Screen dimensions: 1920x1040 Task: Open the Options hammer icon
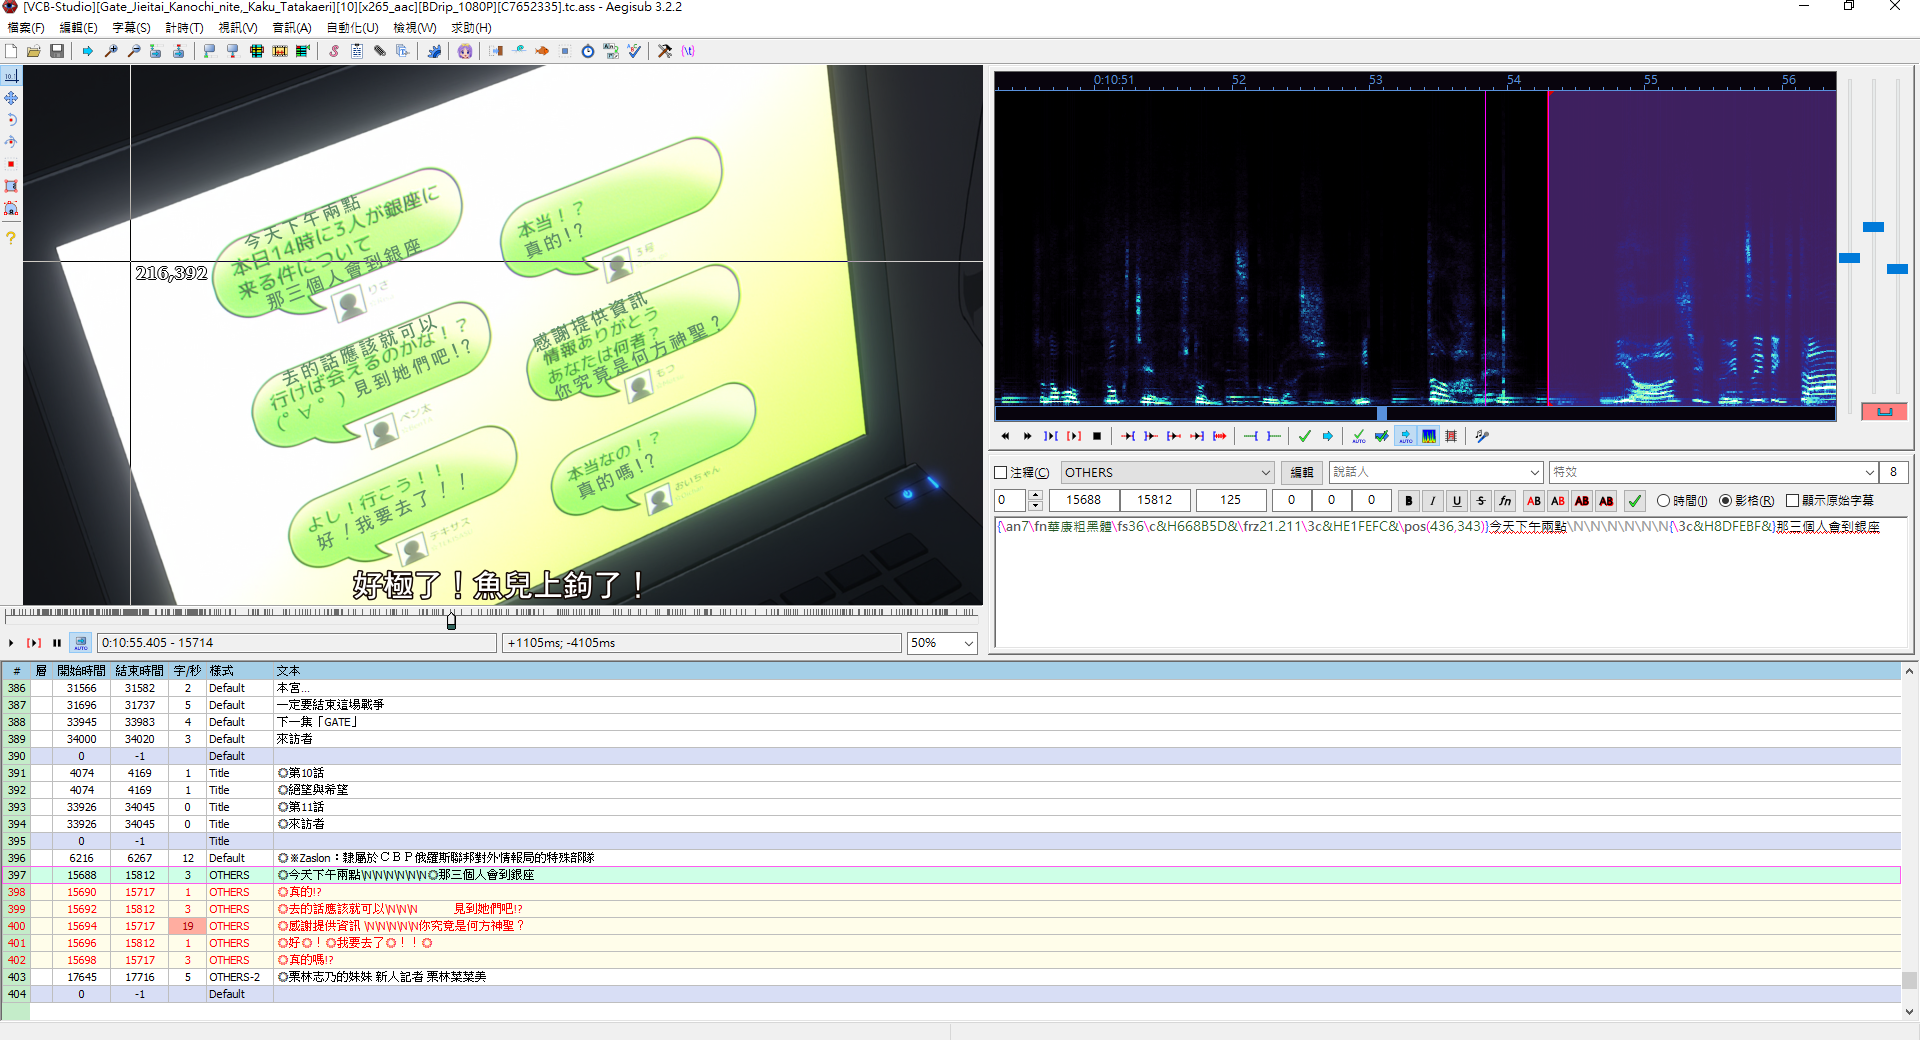(x=665, y=51)
